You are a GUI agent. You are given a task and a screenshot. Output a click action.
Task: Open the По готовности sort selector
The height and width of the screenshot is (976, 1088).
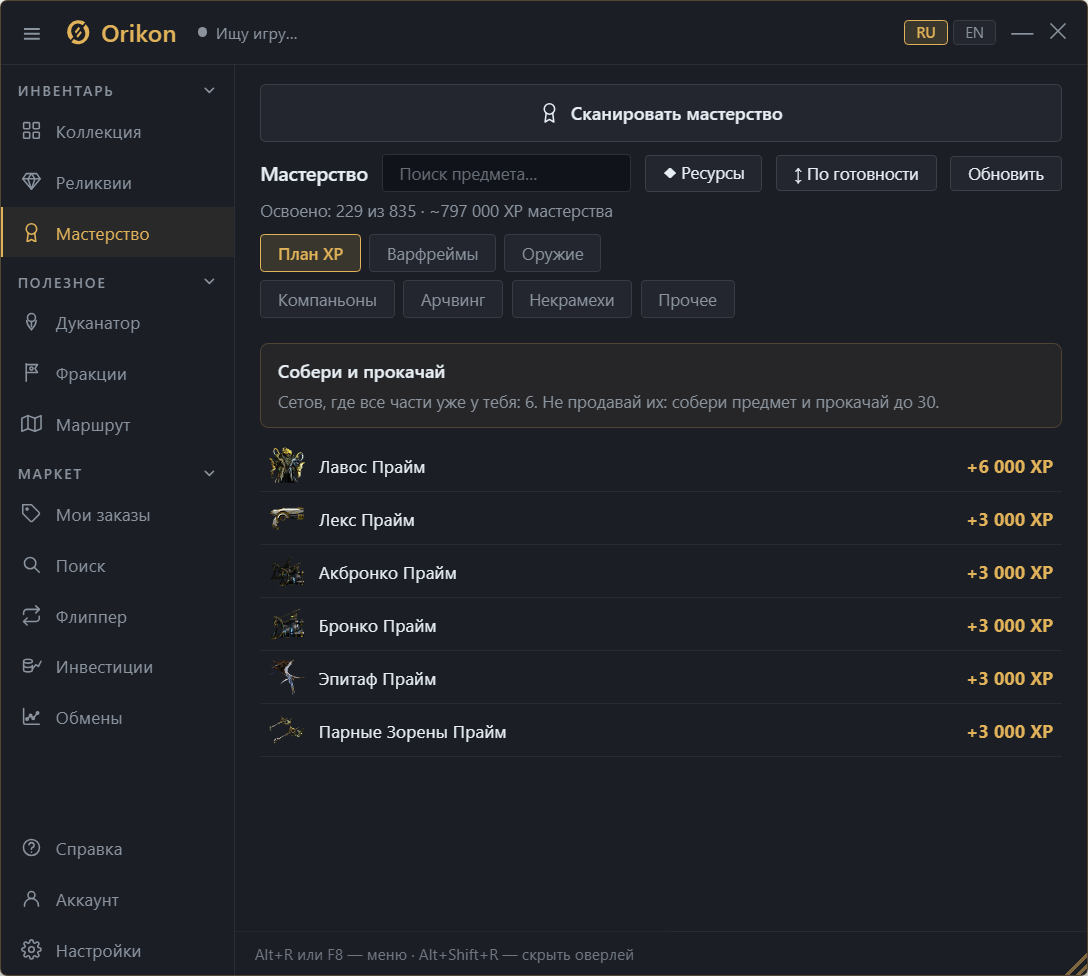click(856, 173)
